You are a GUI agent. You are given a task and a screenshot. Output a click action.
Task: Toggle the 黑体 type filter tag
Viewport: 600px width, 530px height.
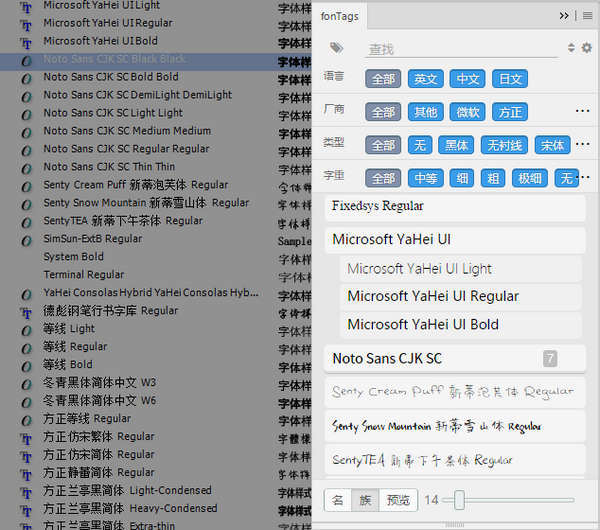tap(457, 145)
